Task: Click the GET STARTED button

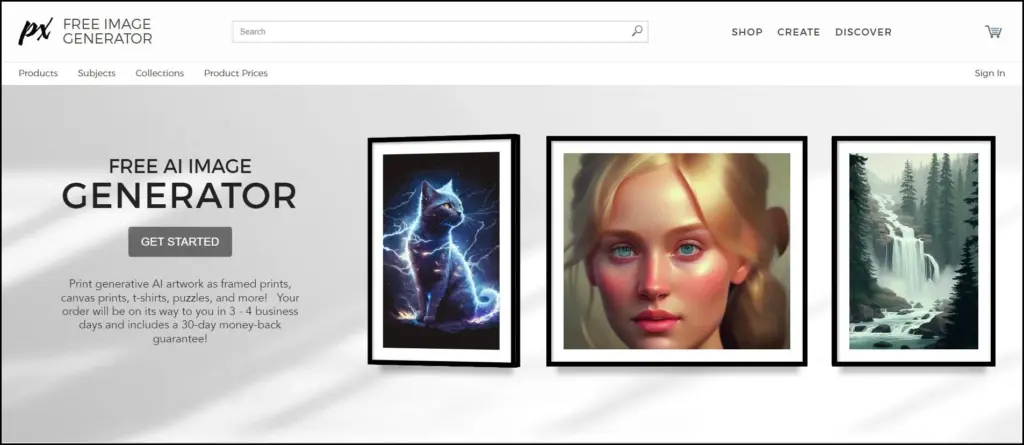Action: click(x=180, y=242)
